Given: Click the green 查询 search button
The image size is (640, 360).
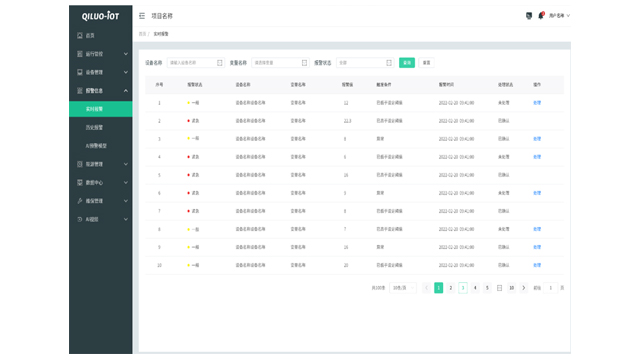Looking at the screenshot, I should 407,63.
